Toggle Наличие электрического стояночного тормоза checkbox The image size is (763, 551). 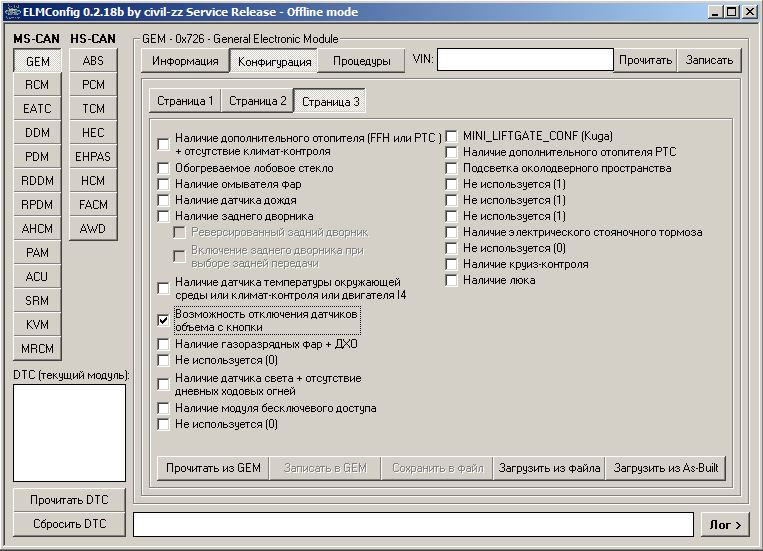click(x=452, y=233)
